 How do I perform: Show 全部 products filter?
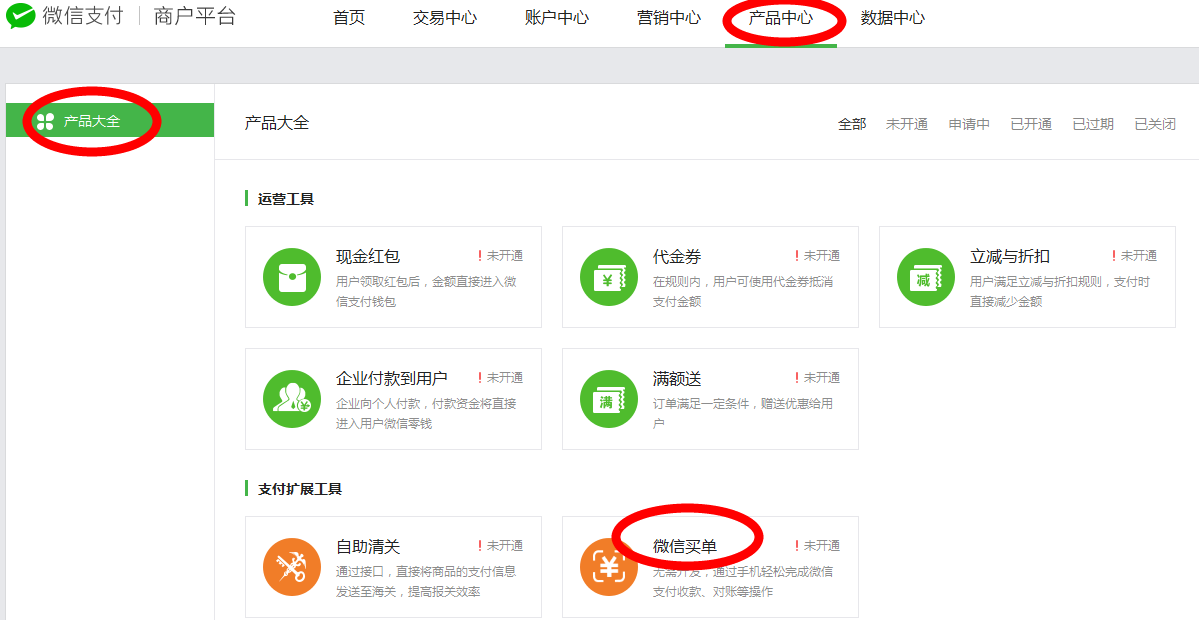852,124
